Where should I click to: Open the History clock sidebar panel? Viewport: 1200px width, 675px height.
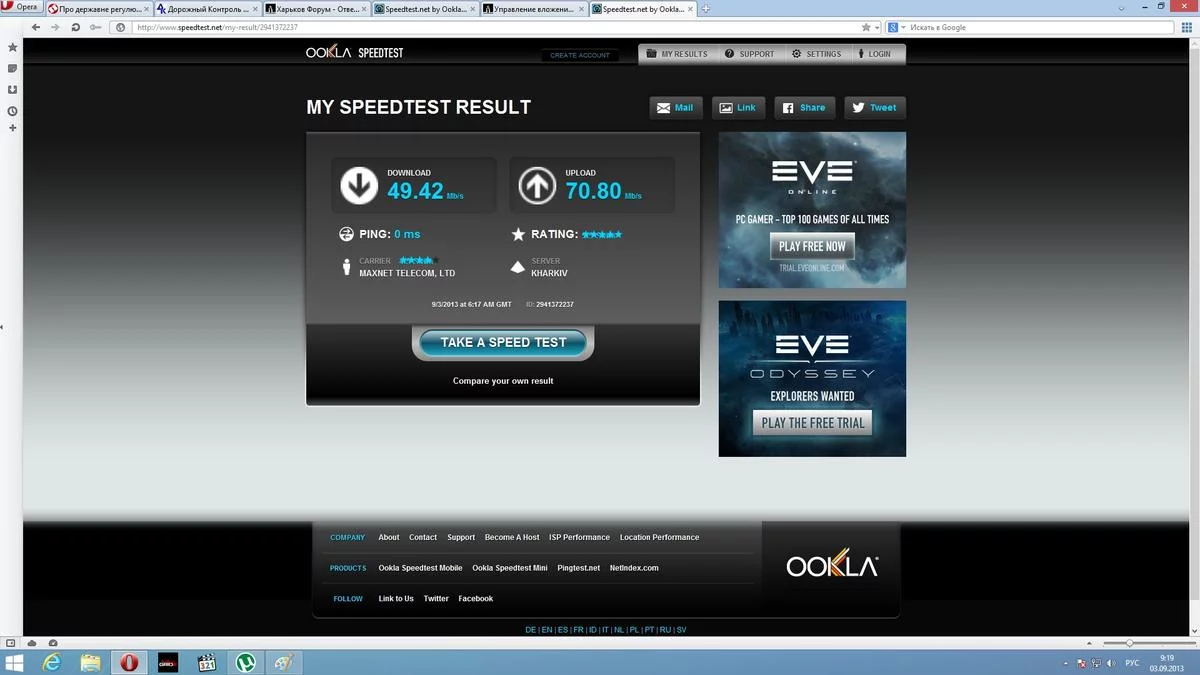pyautogui.click(x=12, y=111)
